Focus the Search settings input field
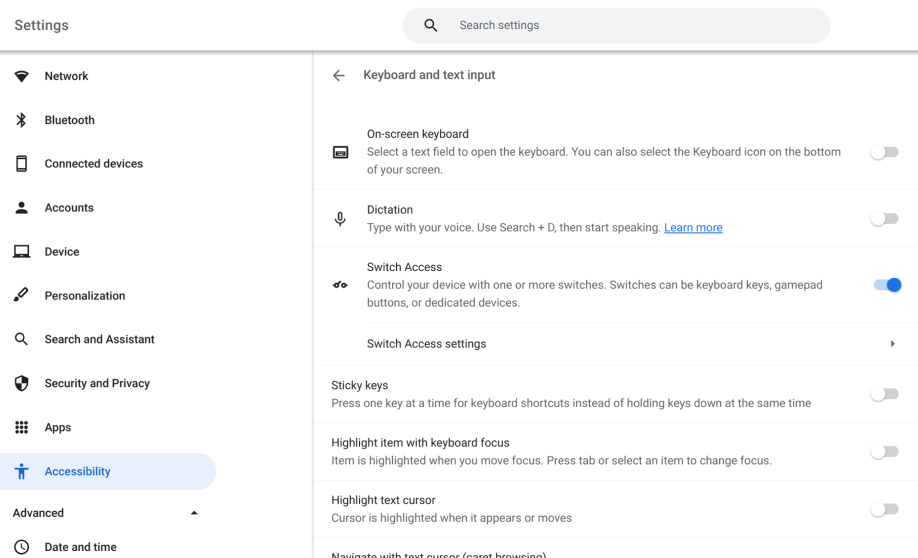The height and width of the screenshot is (558, 918). 616,25
